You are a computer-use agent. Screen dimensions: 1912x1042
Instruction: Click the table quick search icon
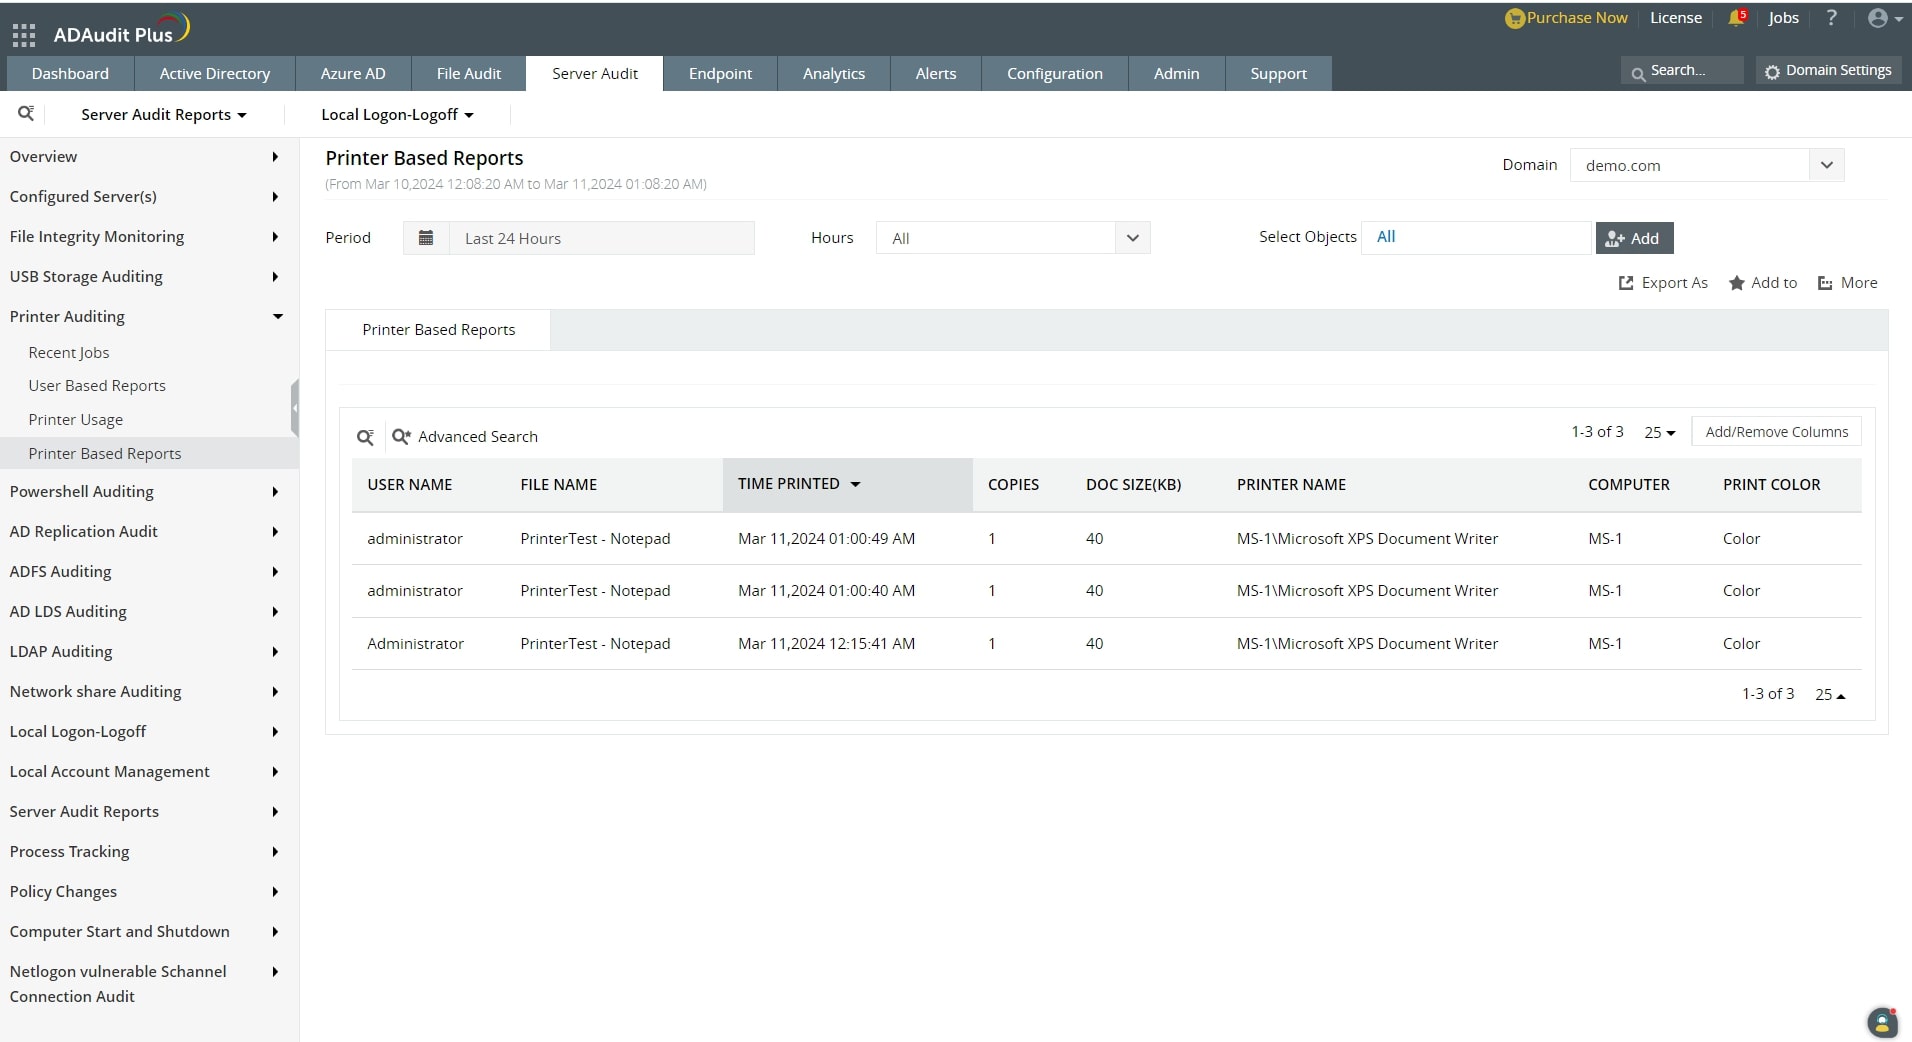click(x=365, y=437)
